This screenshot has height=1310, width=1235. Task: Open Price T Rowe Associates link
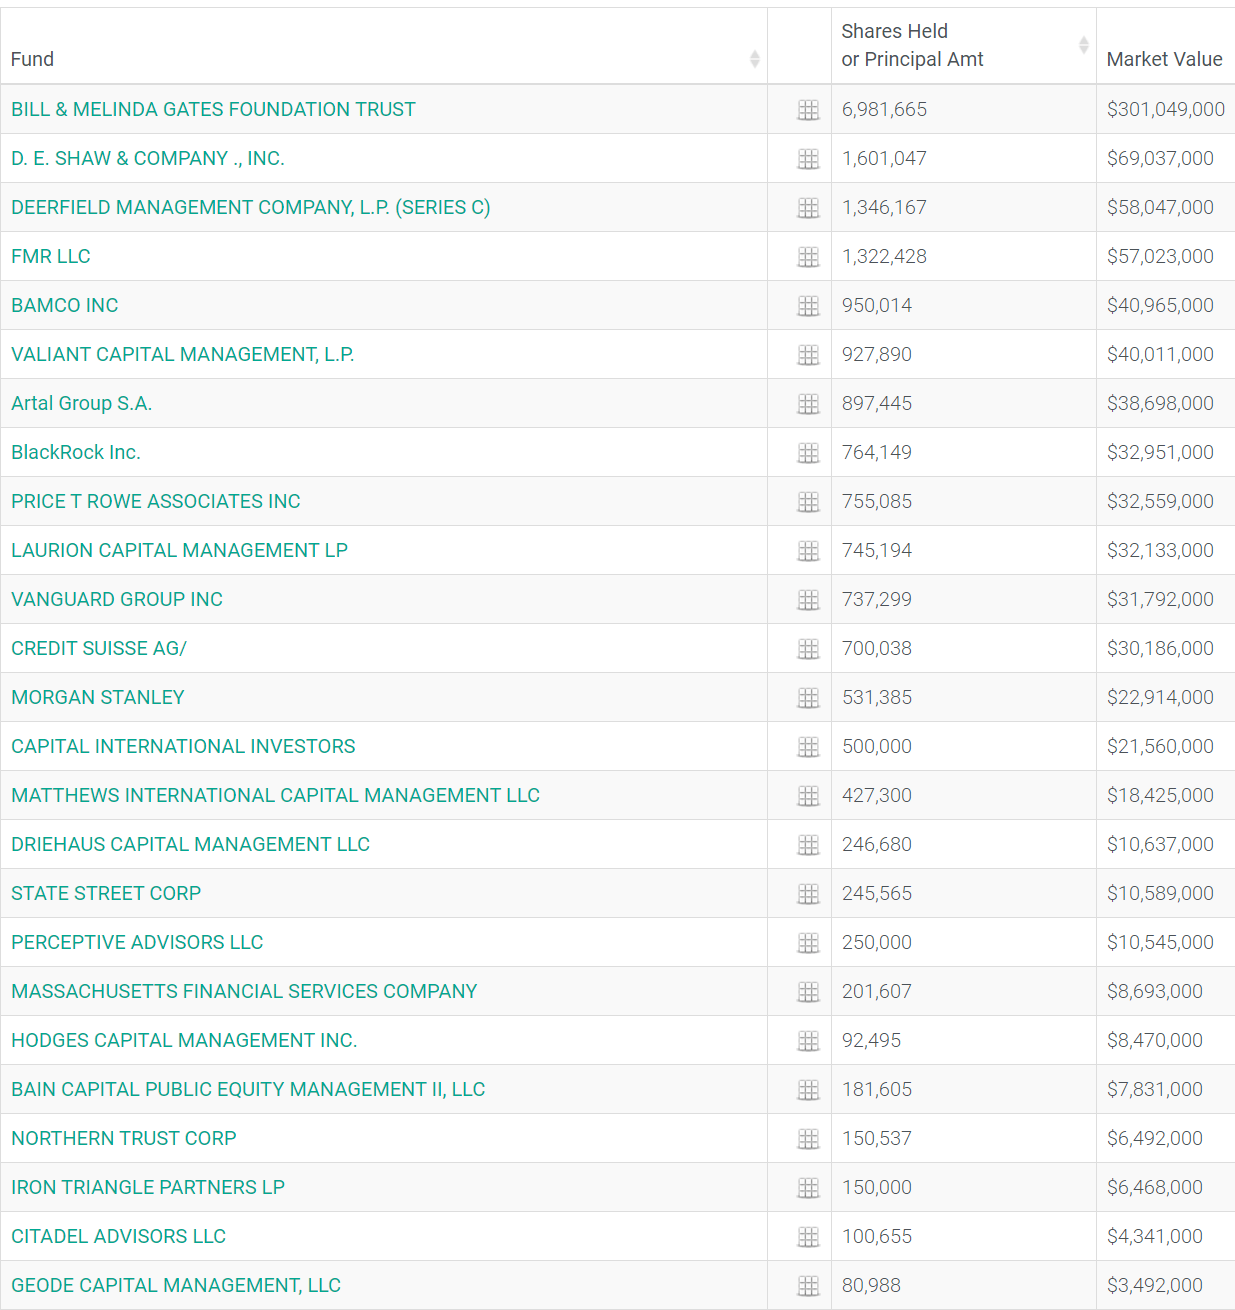pos(156,501)
